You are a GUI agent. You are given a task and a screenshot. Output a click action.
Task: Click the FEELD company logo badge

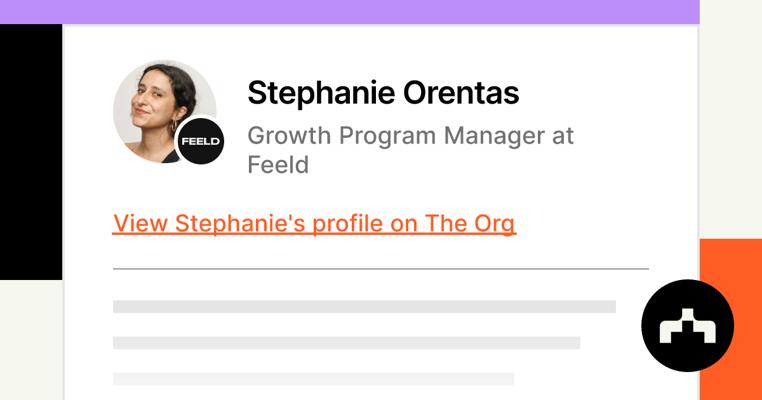200,142
